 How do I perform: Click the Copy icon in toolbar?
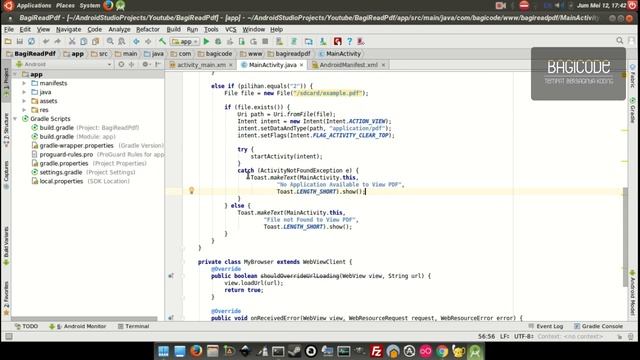(x=84, y=41)
